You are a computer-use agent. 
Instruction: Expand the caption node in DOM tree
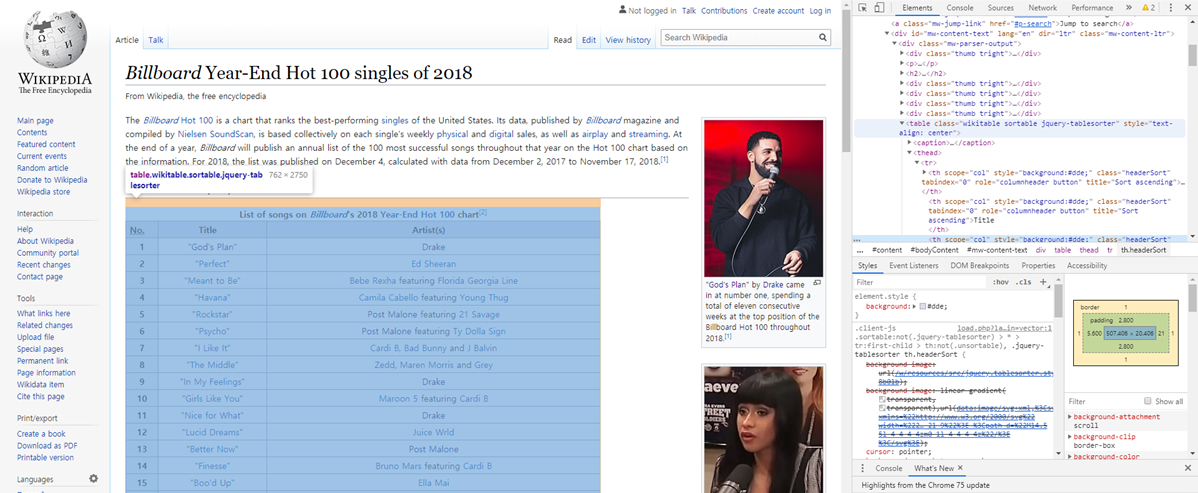click(909, 143)
